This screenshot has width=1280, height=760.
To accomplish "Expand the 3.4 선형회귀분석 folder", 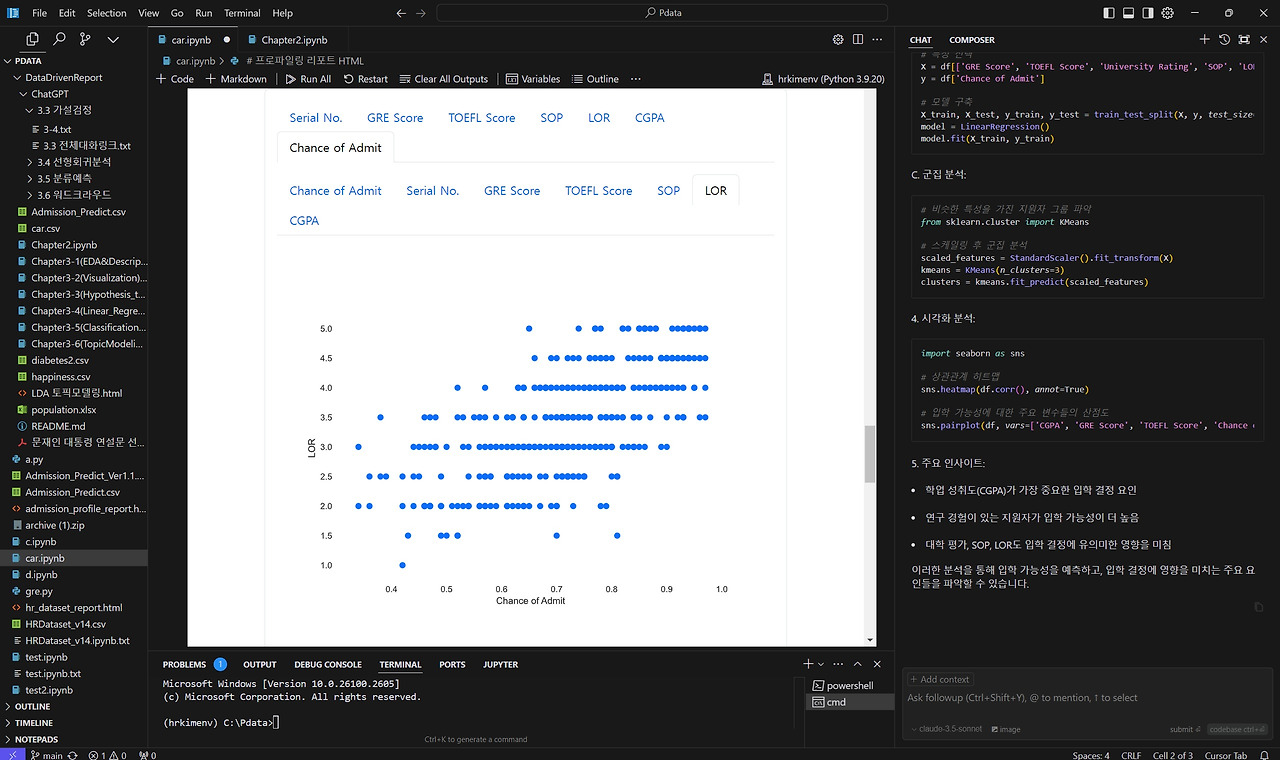I will click(74, 162).
